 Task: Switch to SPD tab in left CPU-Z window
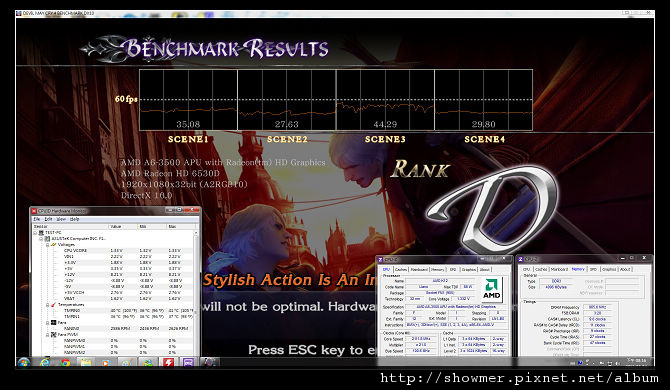[x=453, y=270]
